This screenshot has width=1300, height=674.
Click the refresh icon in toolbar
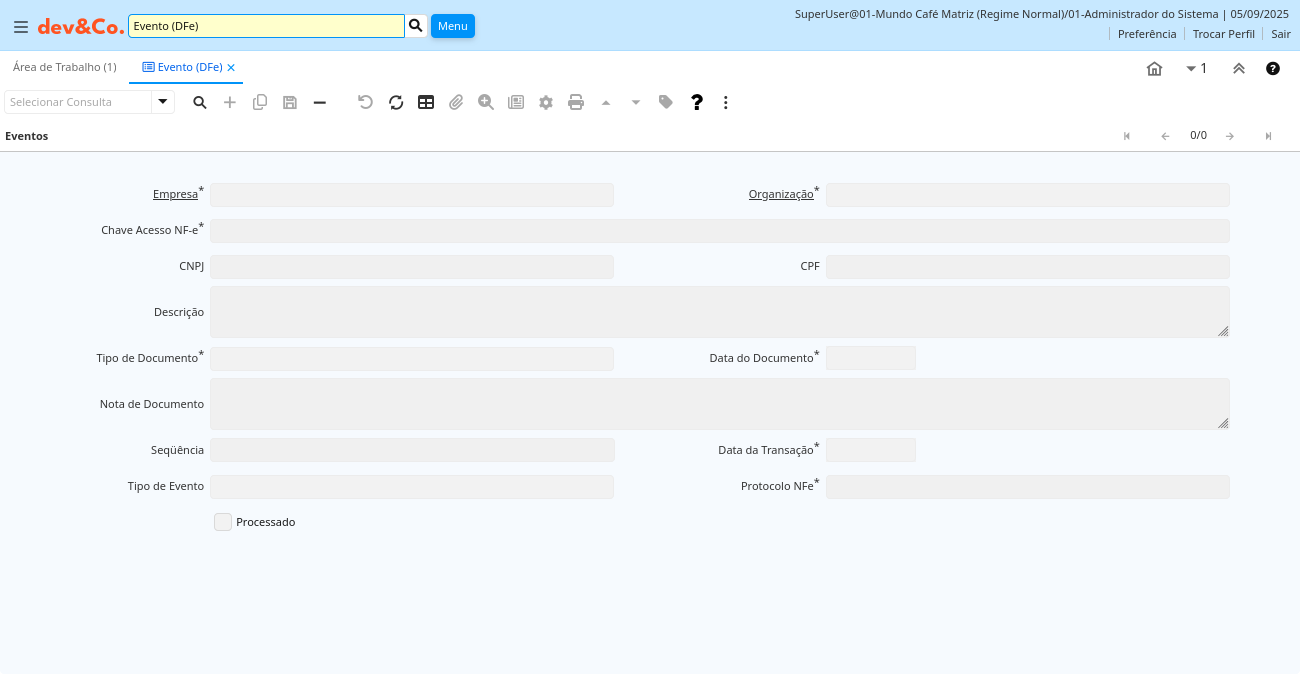[396, 102]
